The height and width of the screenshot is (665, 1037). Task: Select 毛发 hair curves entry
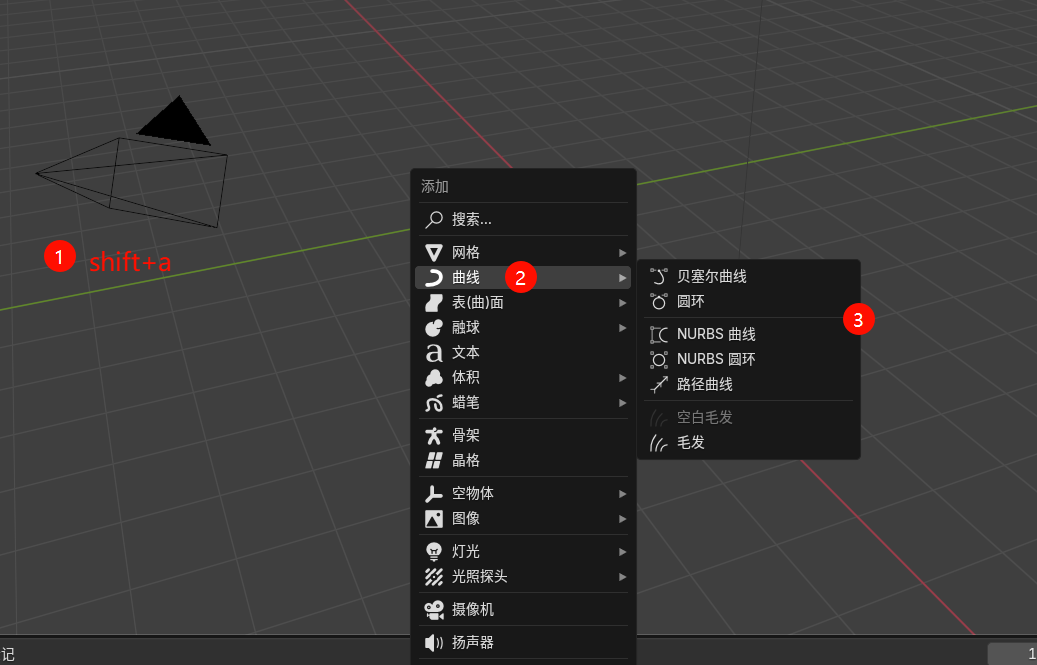[x=691, y=442]
